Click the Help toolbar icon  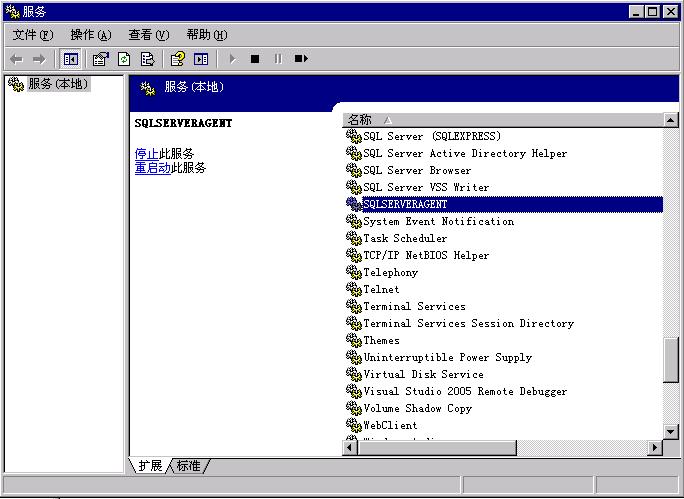178,59
